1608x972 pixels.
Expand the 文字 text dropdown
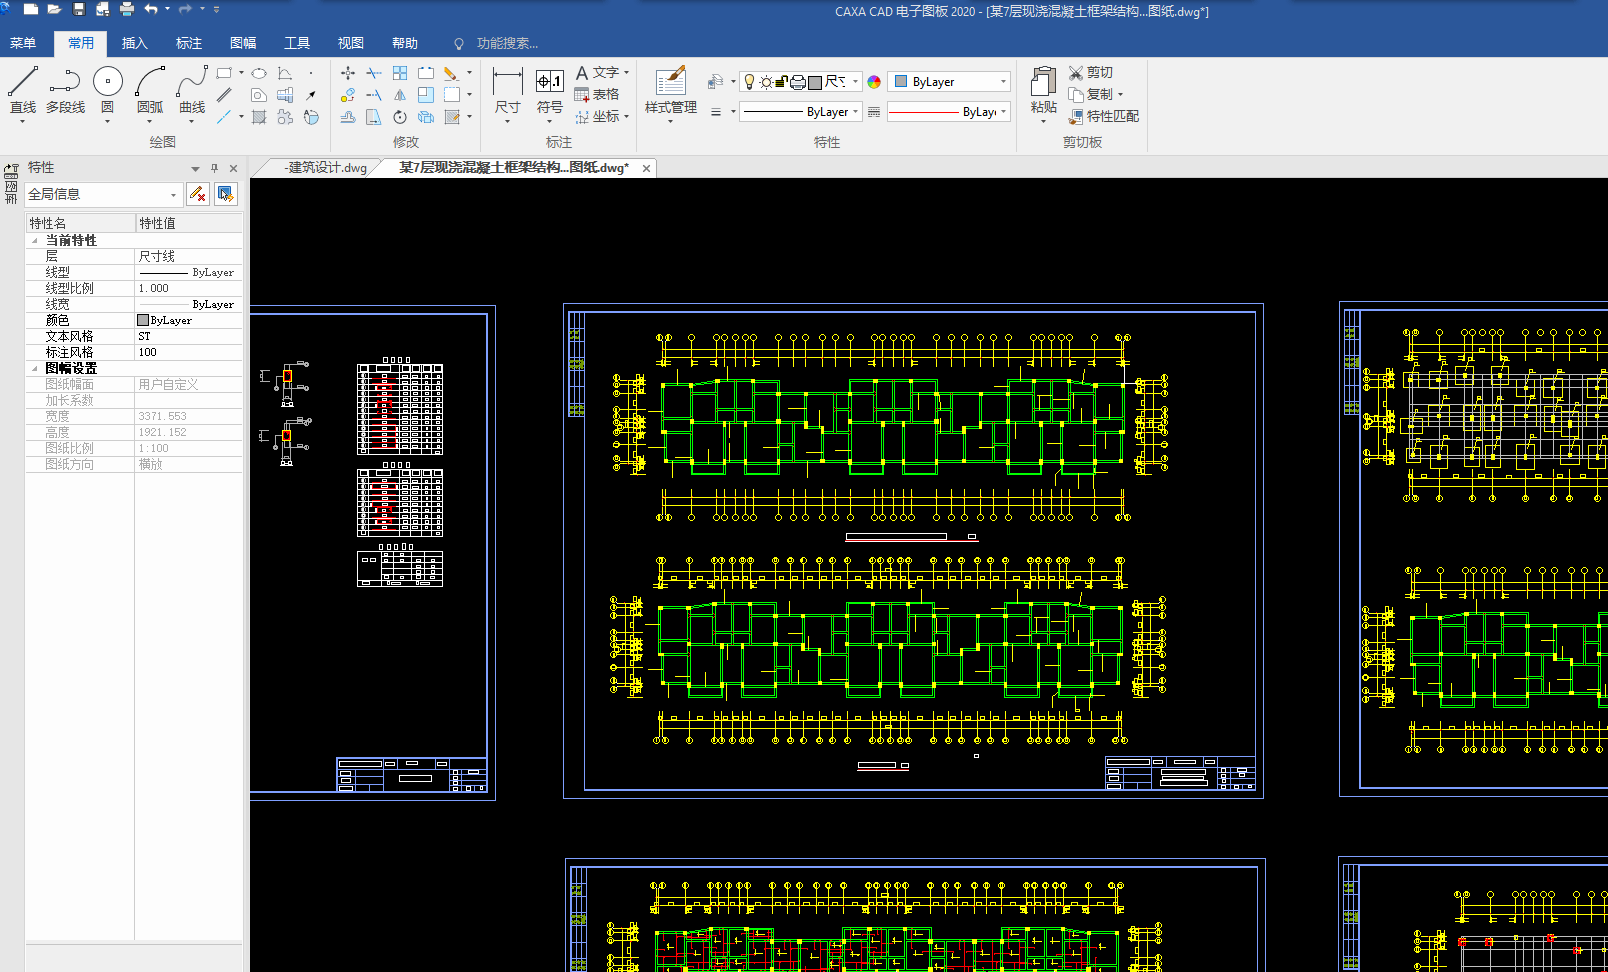[x=627, y=73]
